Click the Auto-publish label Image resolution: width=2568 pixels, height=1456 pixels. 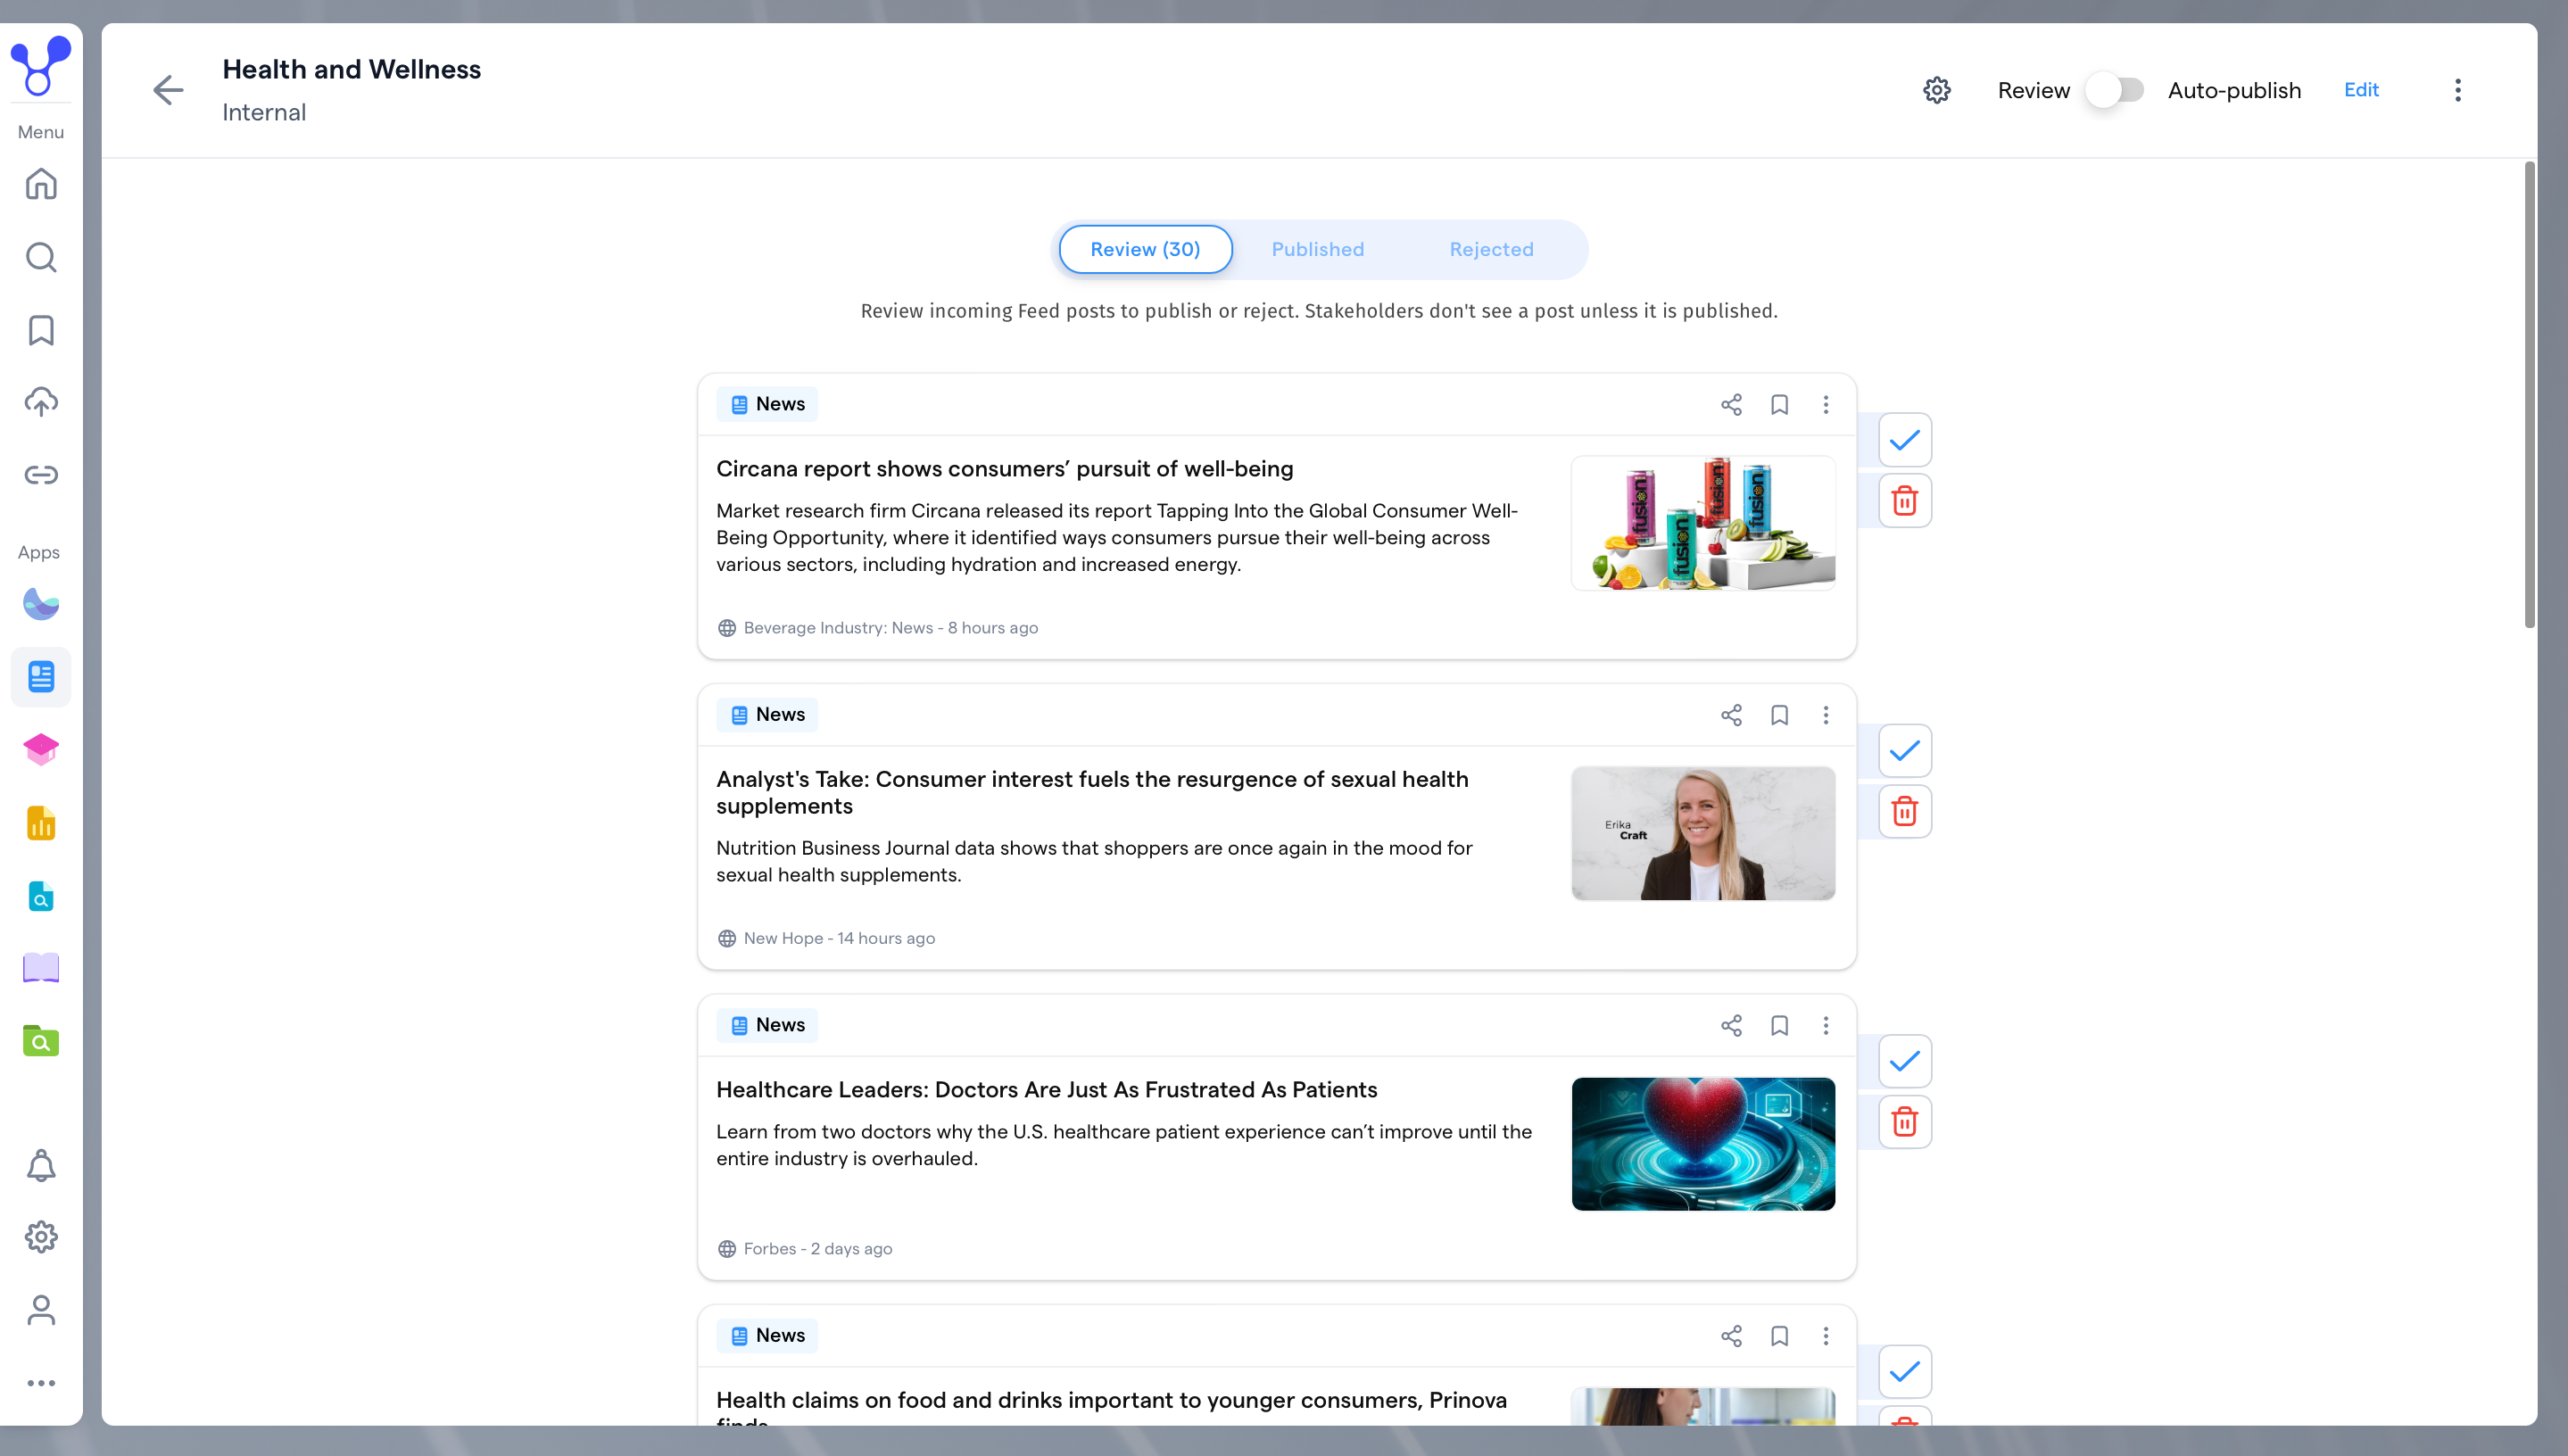[x=2234, y=90]
